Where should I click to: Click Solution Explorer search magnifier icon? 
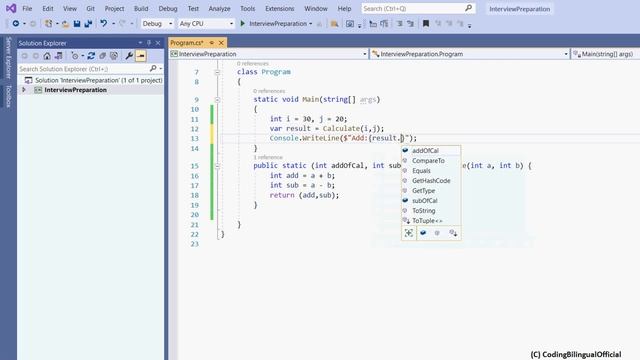pyautogui.click(x=153, y=69)
